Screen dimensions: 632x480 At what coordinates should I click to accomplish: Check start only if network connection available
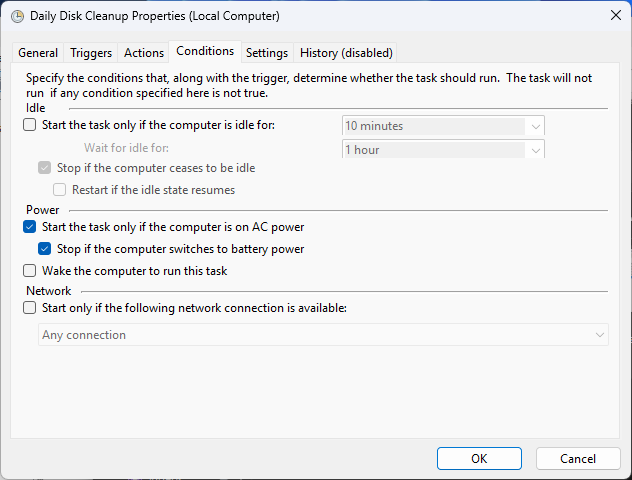[29, 308]
